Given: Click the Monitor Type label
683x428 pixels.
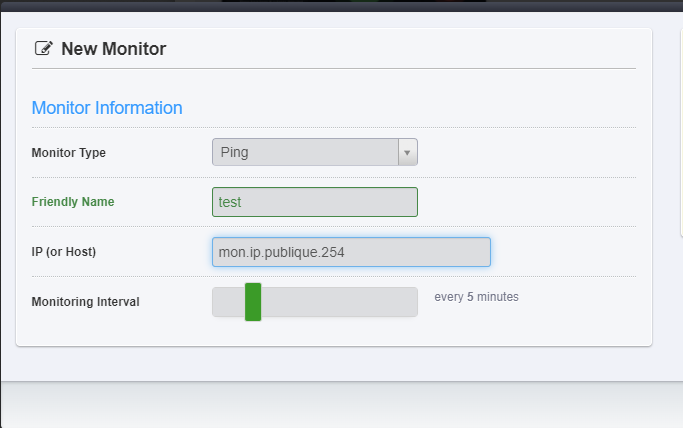Looking at the screenshot, I should click(x=69, y=153).
